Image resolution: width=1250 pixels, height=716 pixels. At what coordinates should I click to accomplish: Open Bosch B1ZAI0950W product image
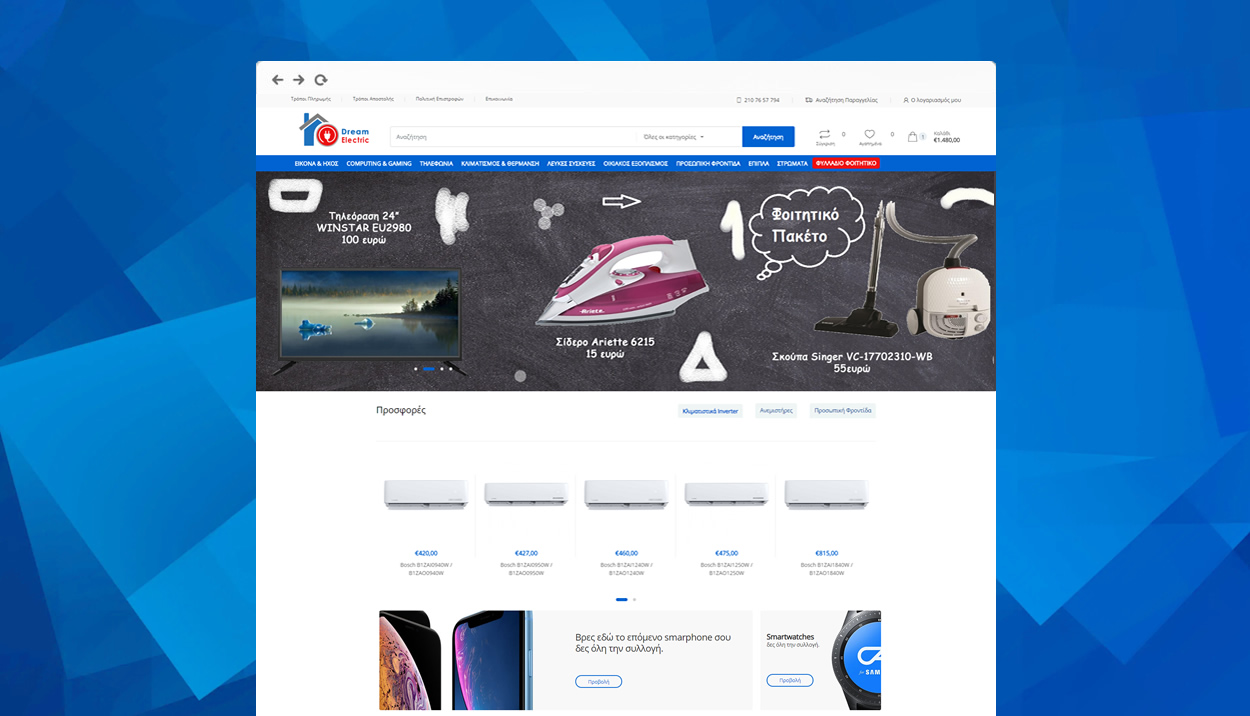pyautogui.click(x=526, y=494)
